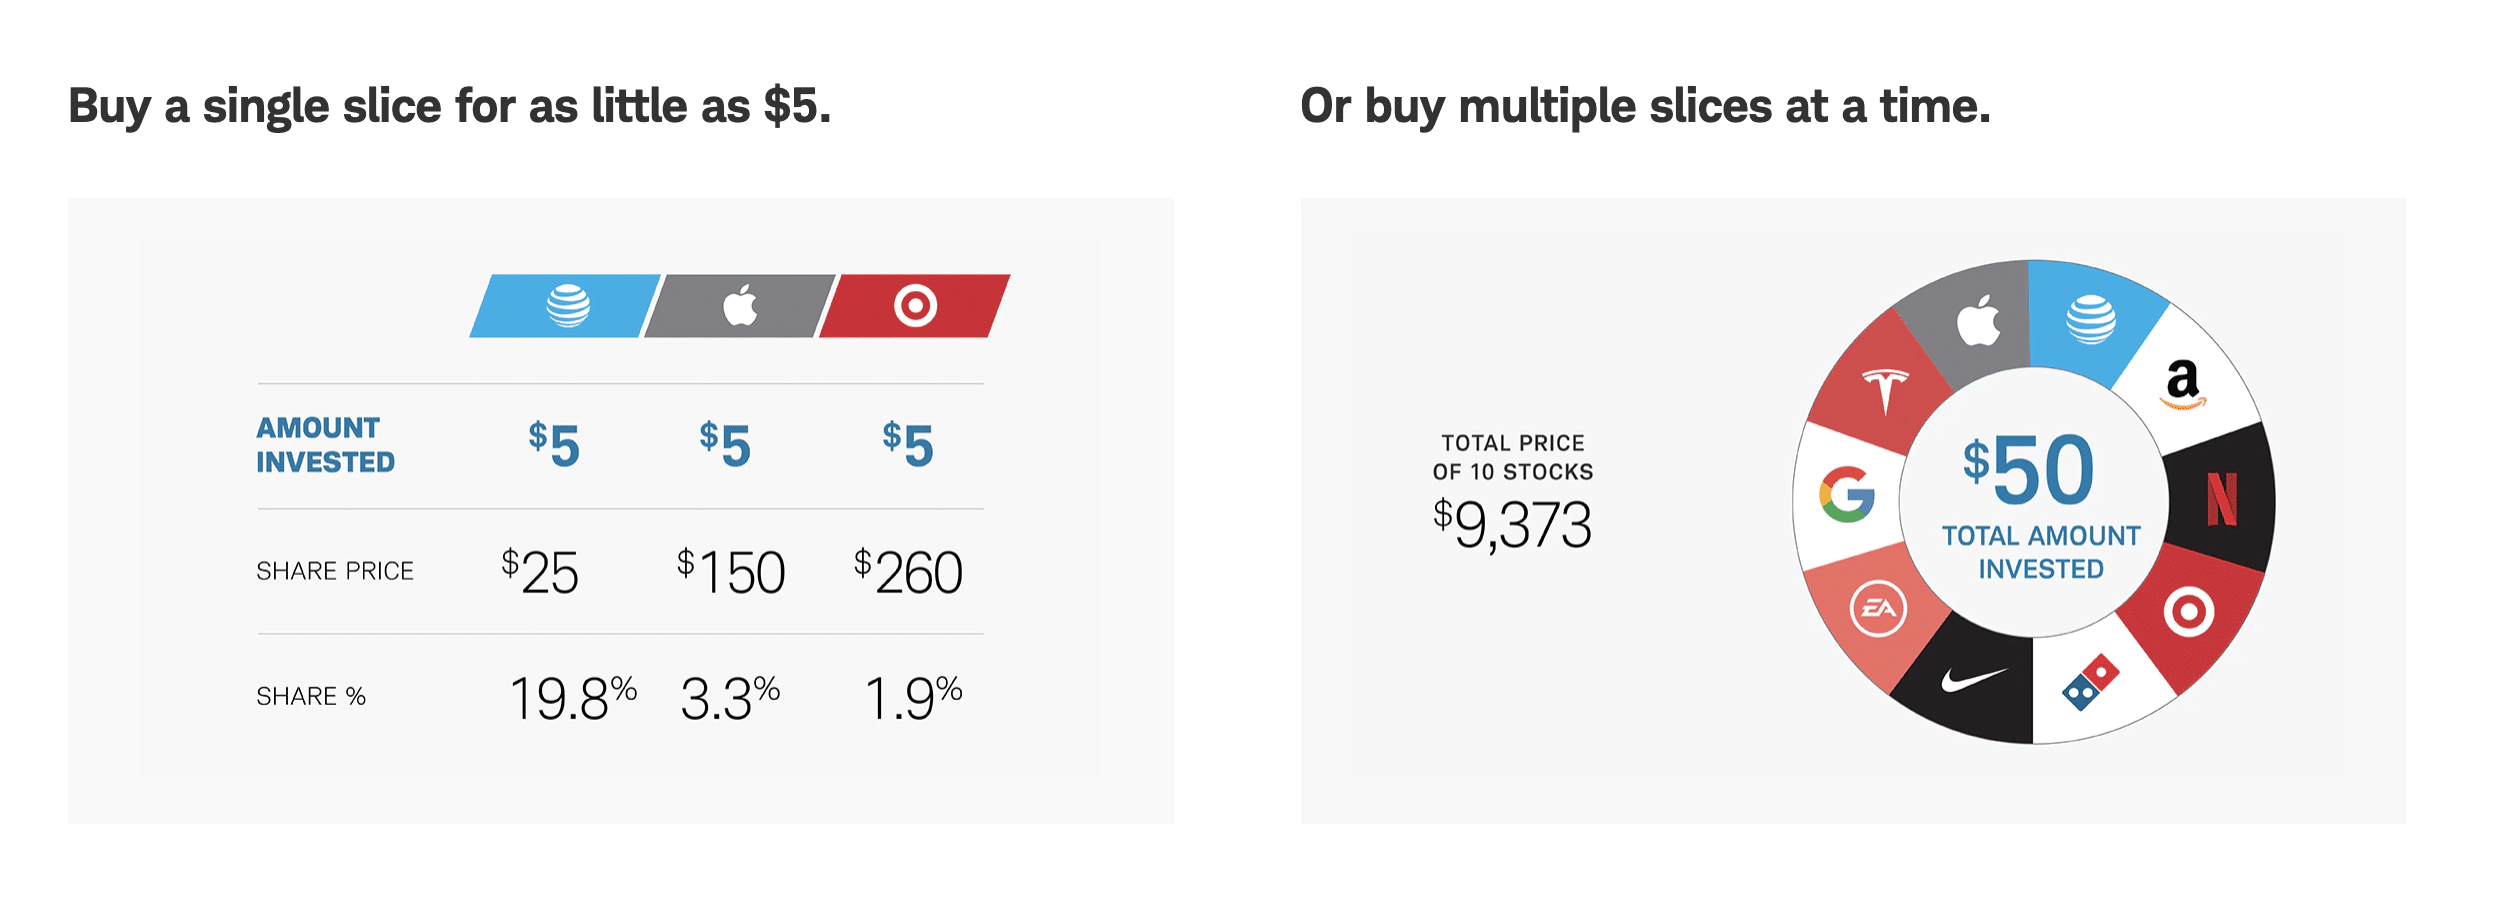This screenshot has width=2496, height=916.
Task: Click the 'Or buy multiple slices' heading
Action: pos(1645,106)
